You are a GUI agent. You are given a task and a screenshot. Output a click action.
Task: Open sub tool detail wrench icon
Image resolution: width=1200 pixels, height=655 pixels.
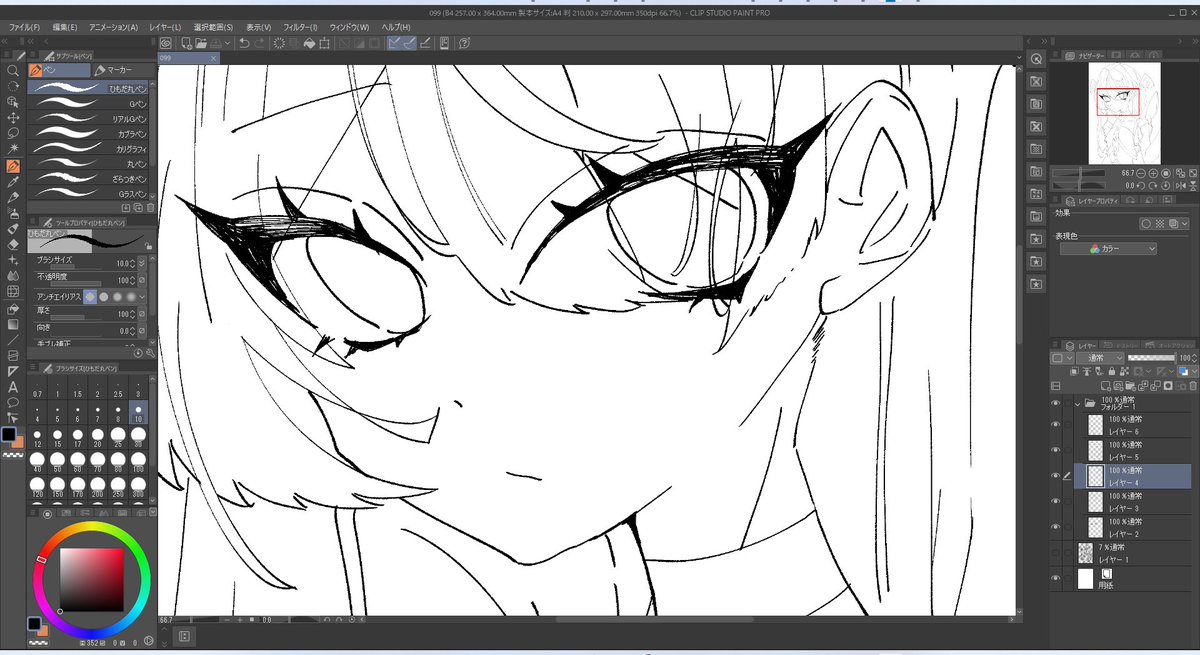tap(149, 352)
